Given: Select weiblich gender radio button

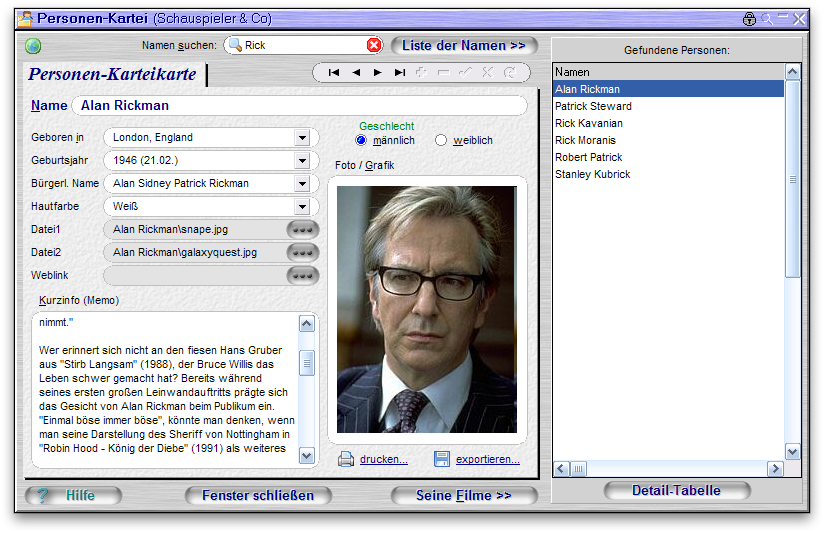Looking at the screenshot, I should click(x=441, y=140).
